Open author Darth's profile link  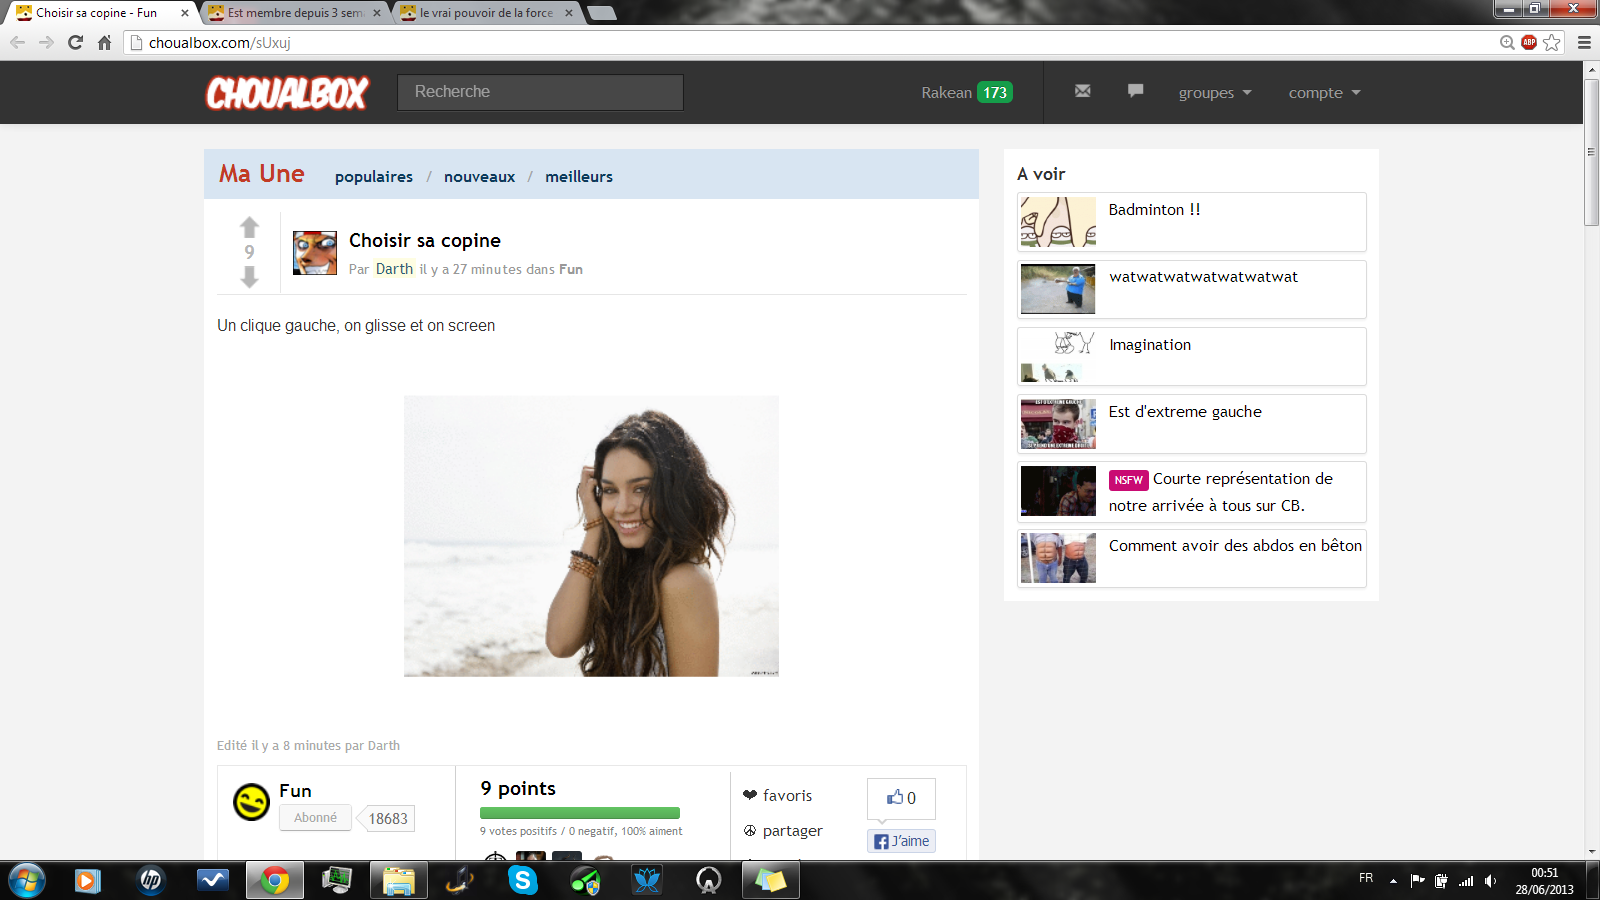[x=394, y=269]
